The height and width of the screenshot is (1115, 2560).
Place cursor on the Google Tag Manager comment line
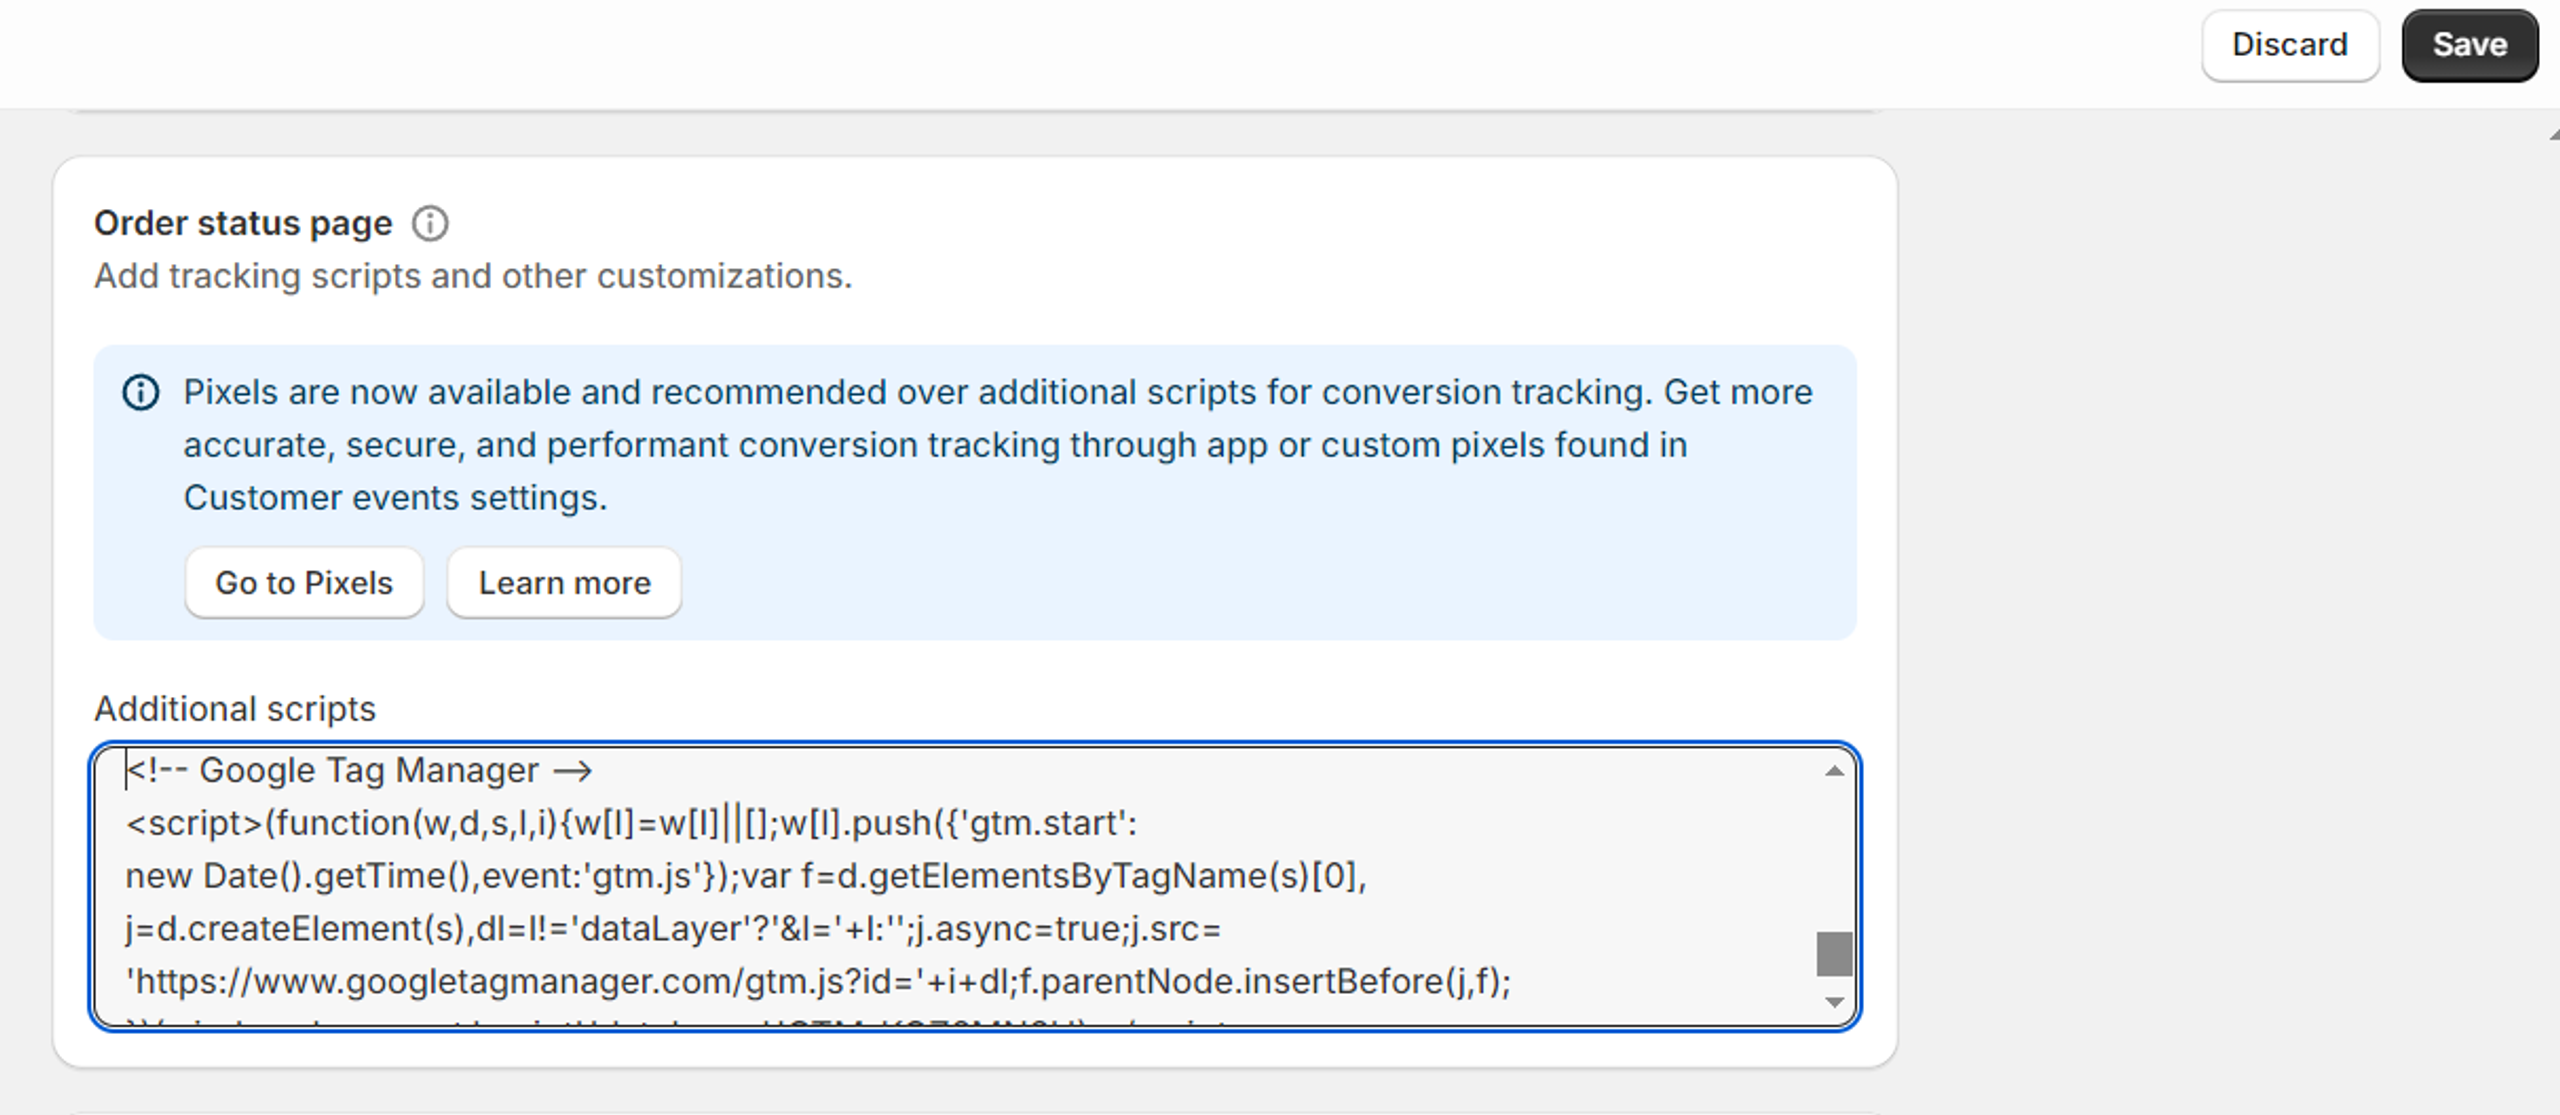point(359,770)
